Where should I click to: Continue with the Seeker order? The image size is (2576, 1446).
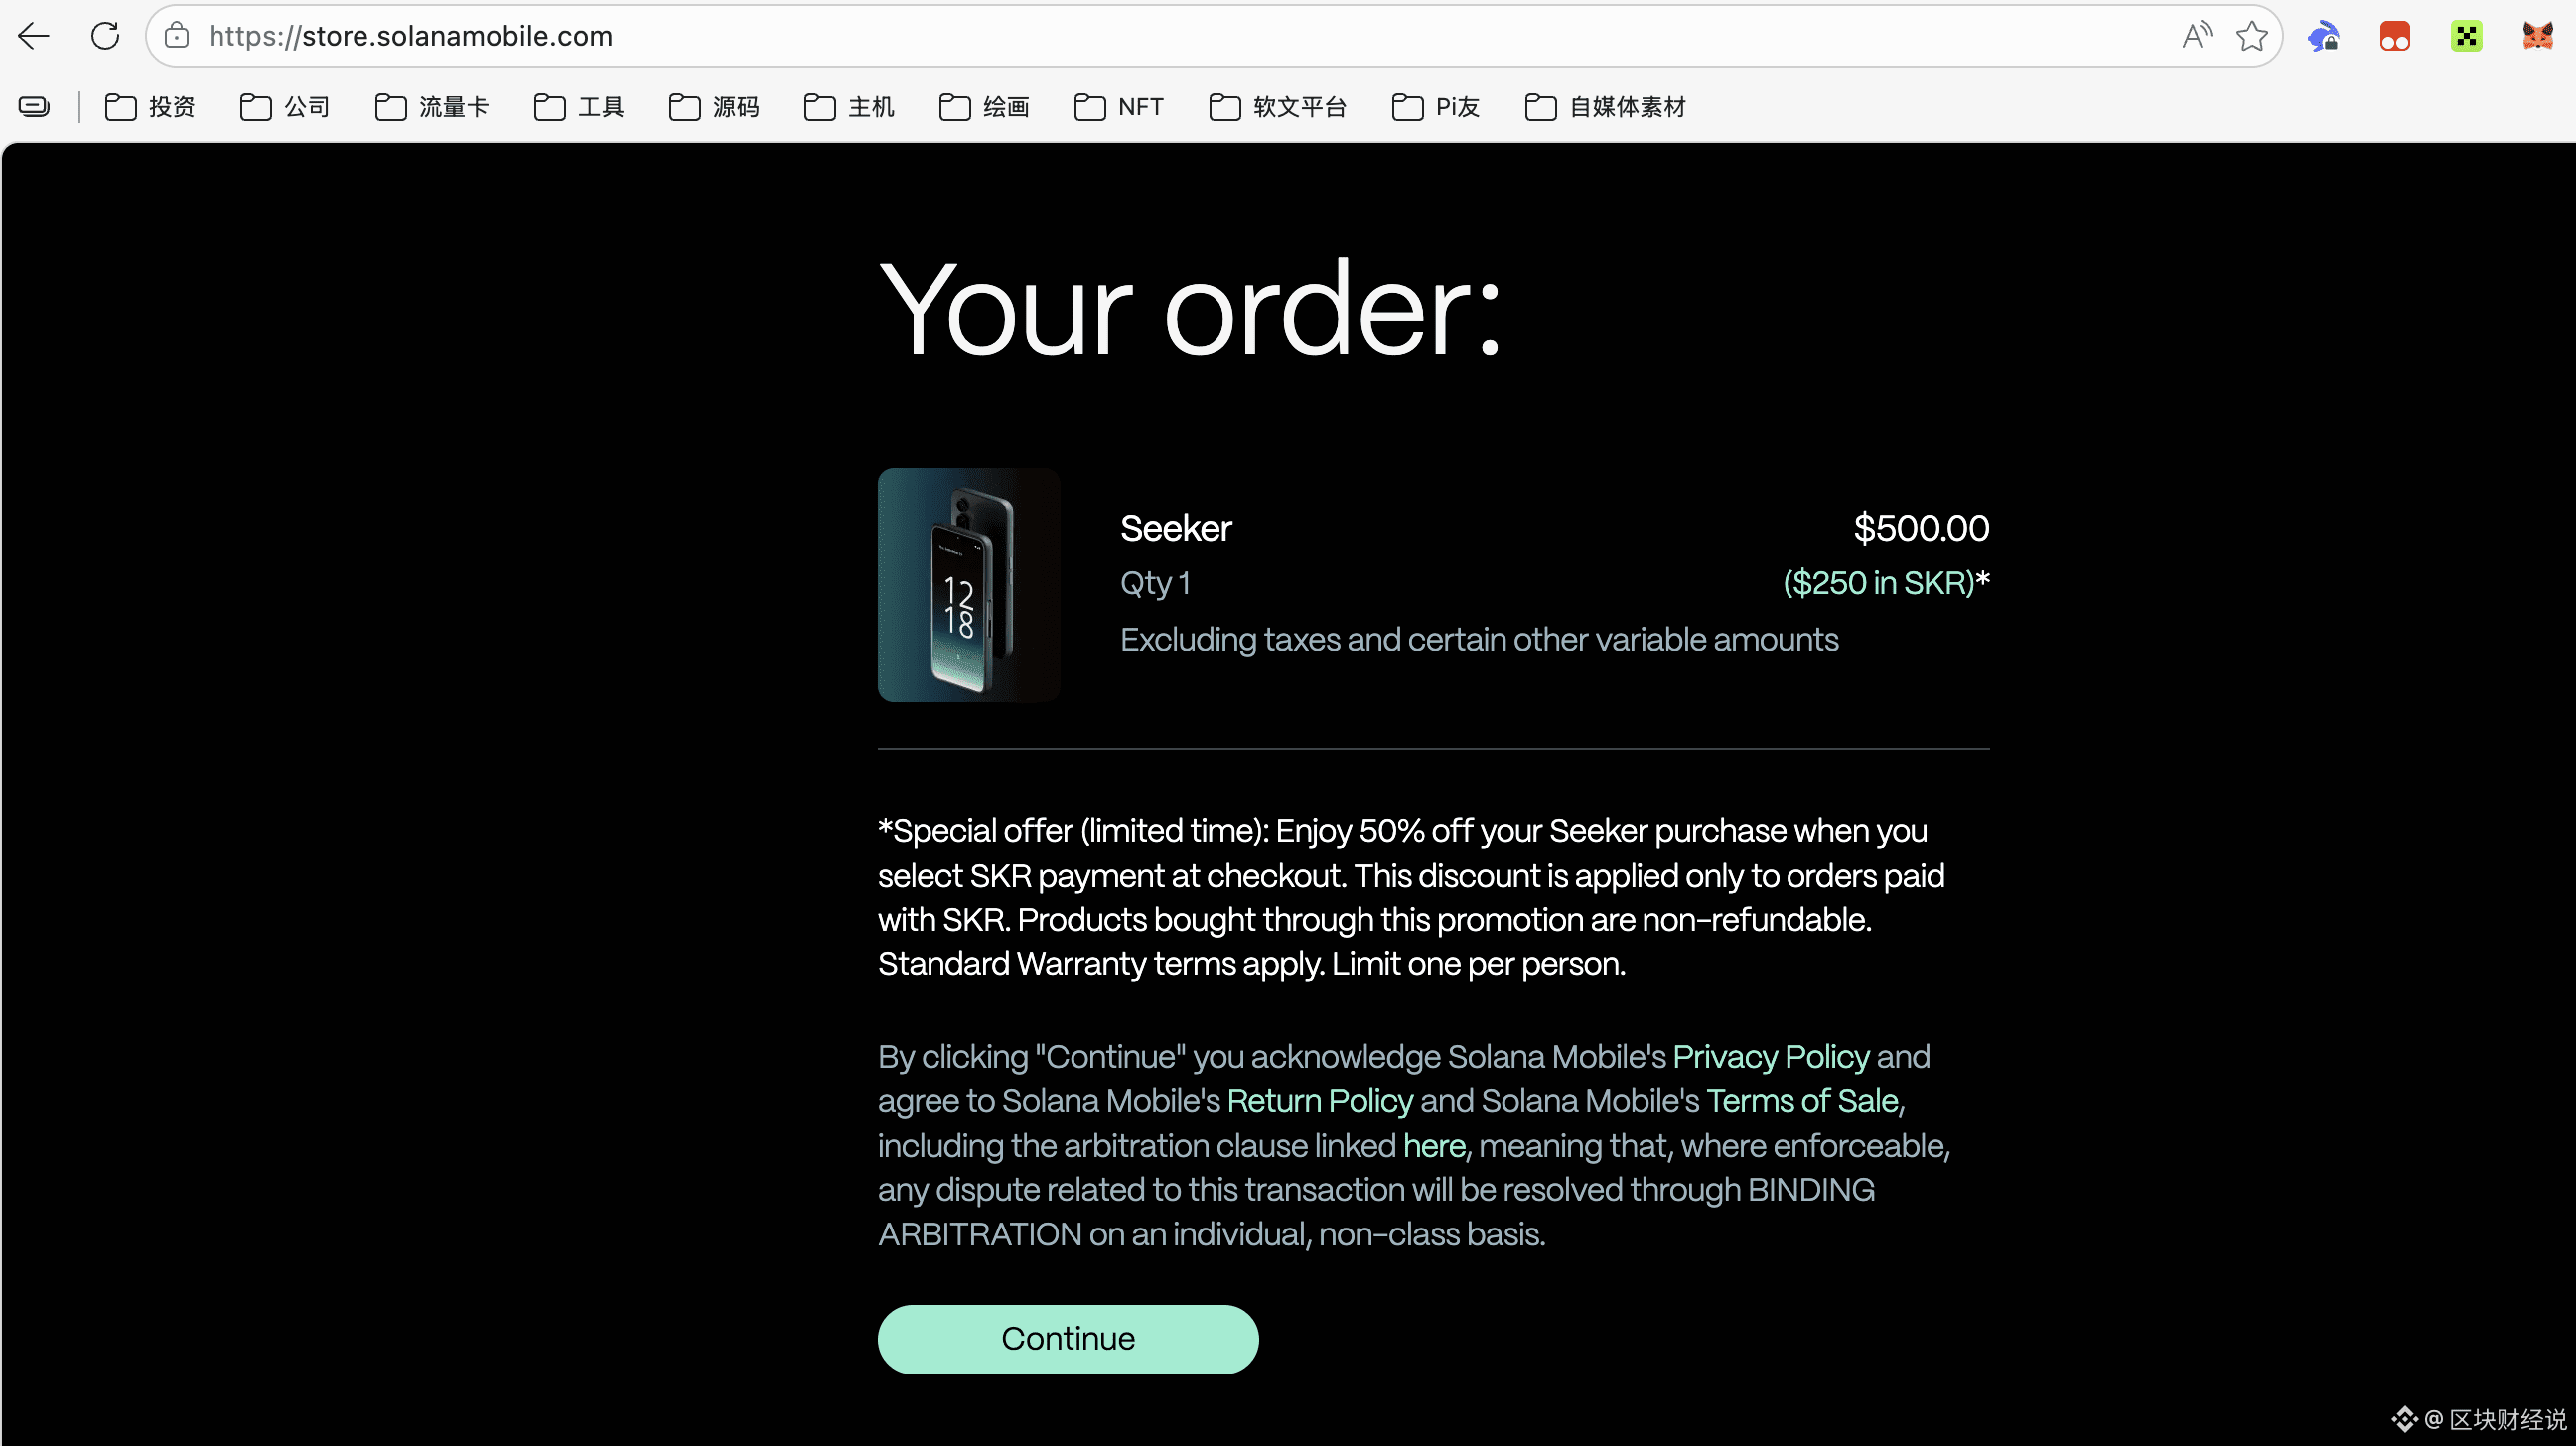1068,1339
